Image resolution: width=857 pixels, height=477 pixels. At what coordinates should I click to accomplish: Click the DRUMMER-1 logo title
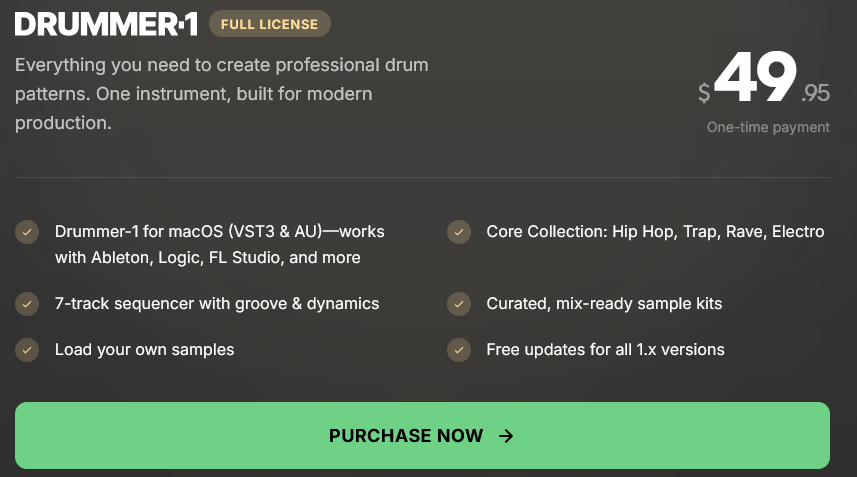click(x=106, y=23)
